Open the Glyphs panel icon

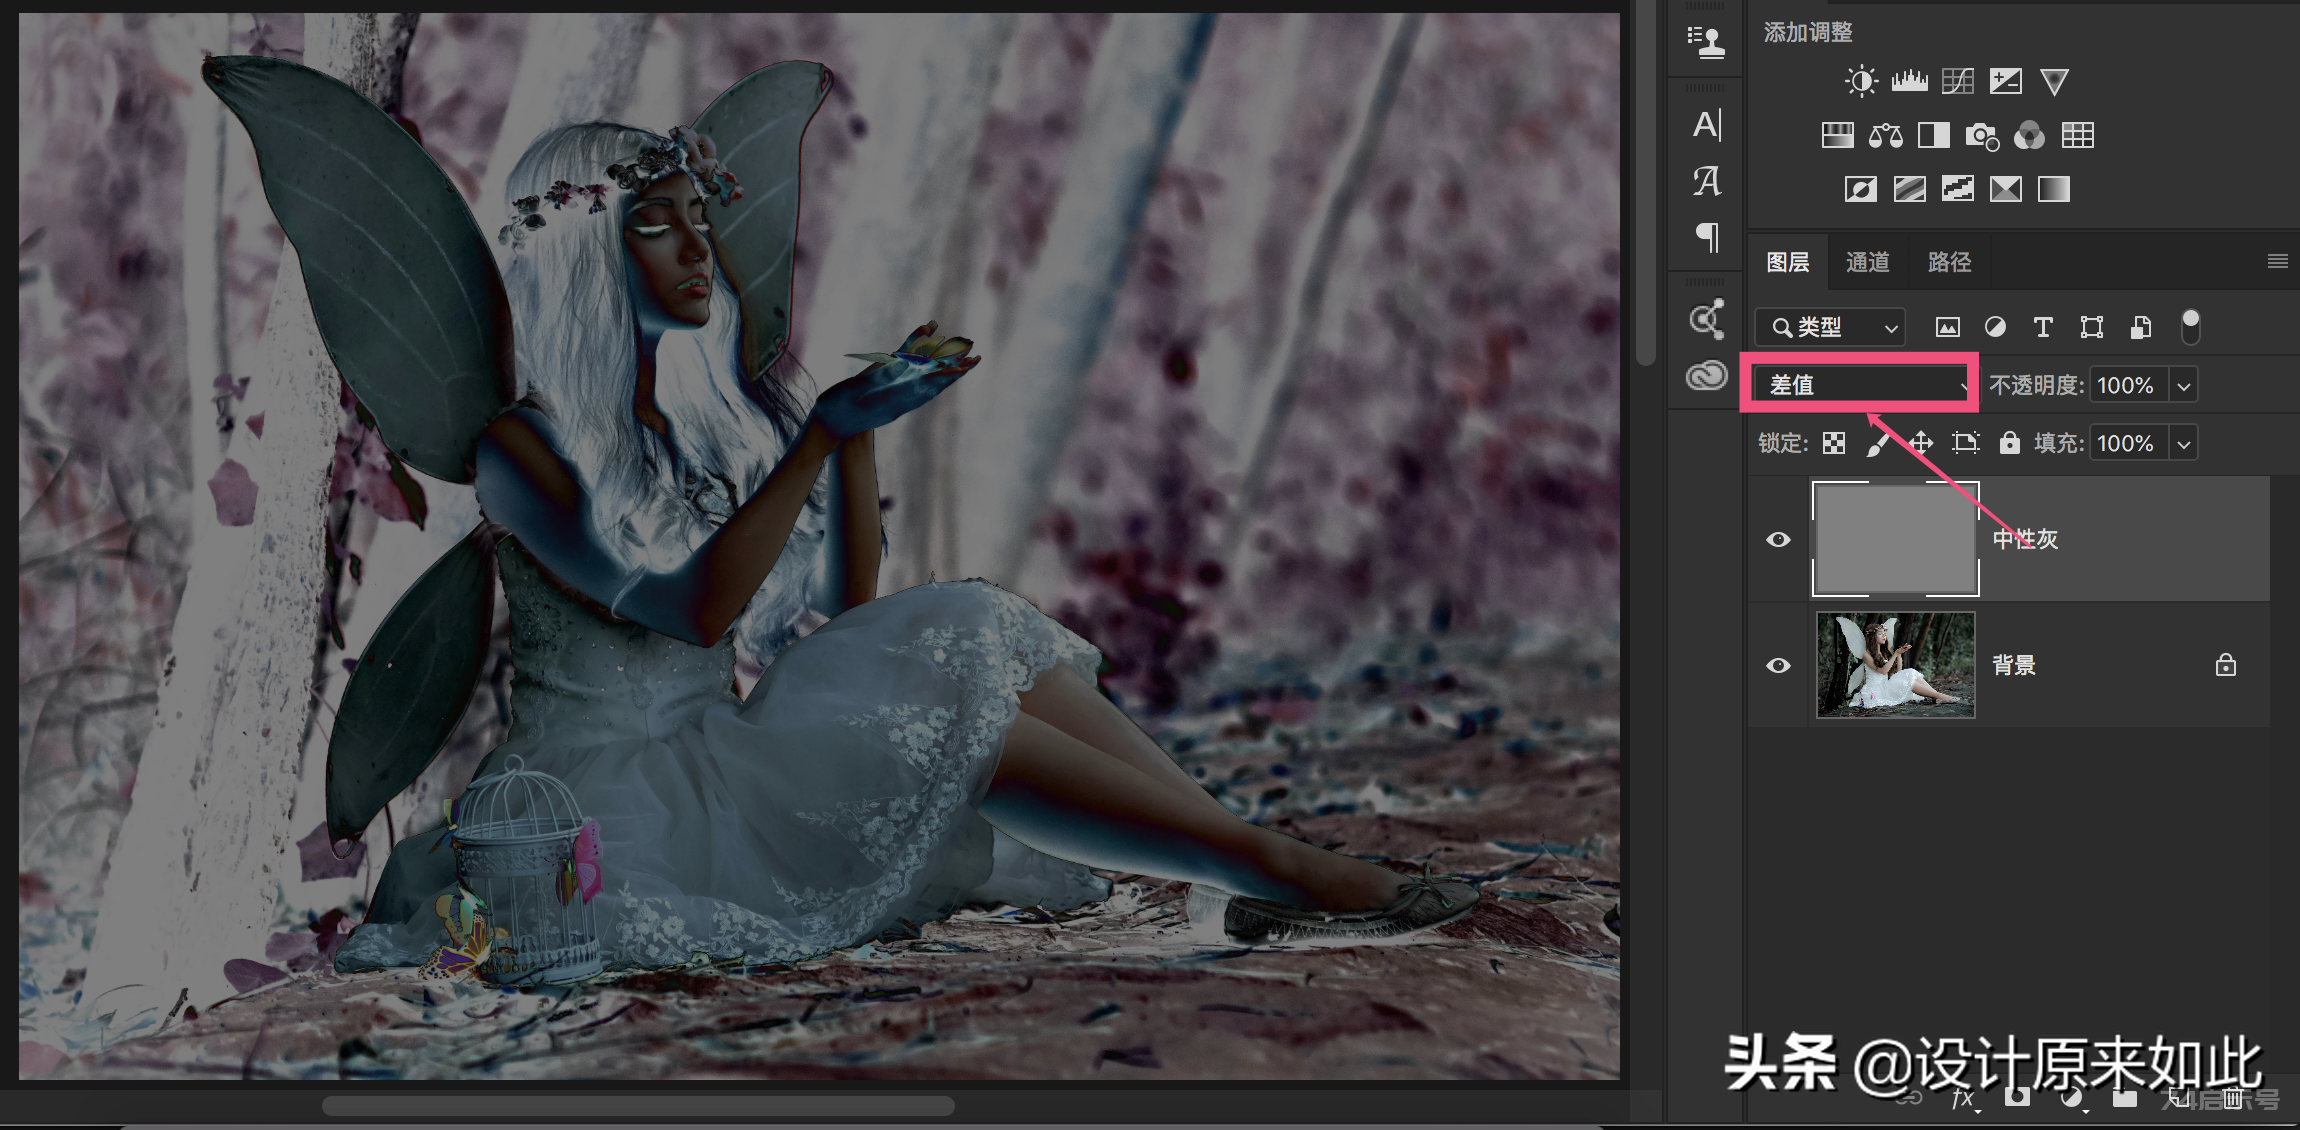(x=1707, y=181)
